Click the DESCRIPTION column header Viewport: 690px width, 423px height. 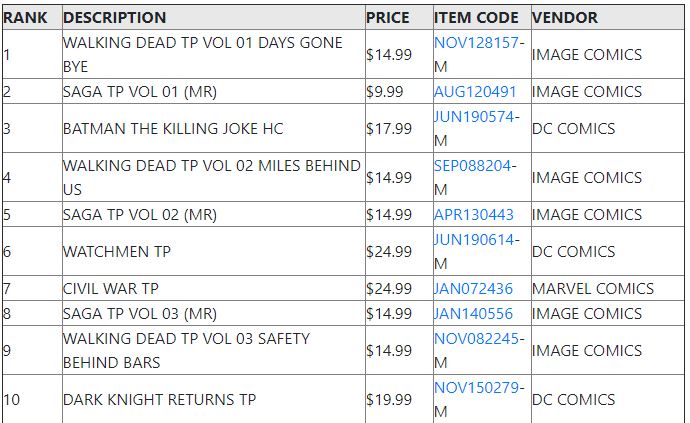coord(114,18)
